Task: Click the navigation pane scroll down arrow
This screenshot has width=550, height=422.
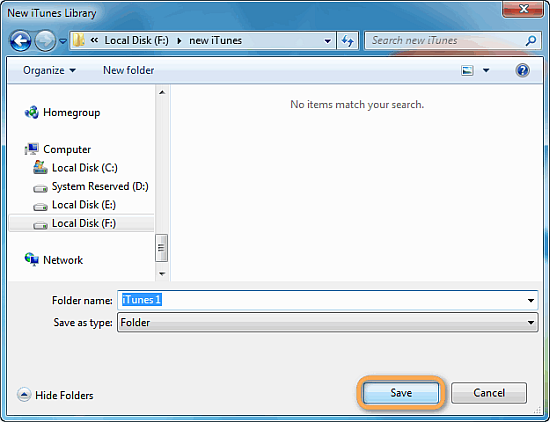Action: 162,274
